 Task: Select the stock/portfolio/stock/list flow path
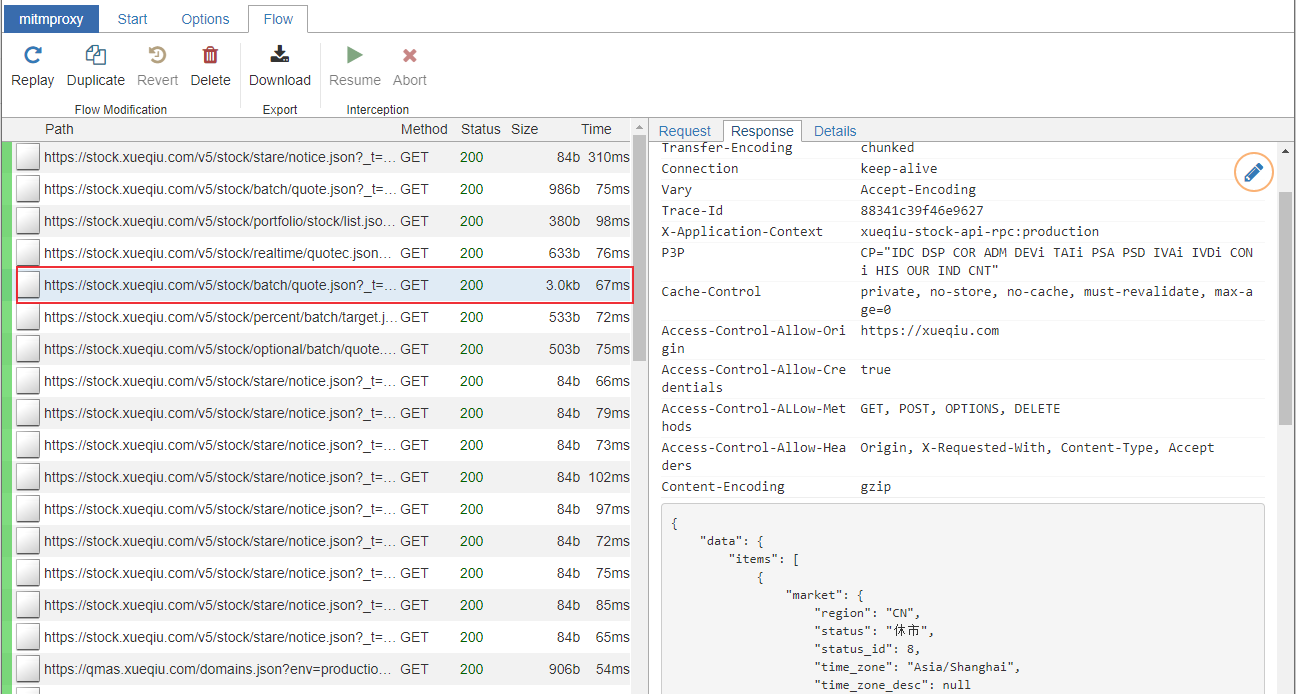click(220, 221)
